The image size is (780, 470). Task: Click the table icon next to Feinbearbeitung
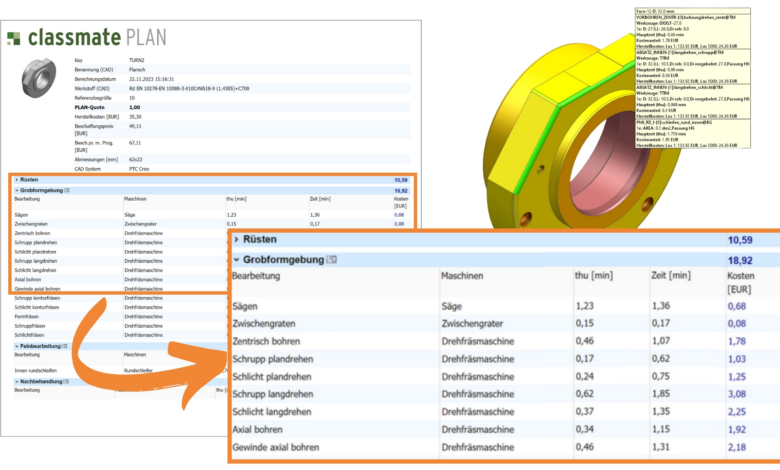point(65,346)
